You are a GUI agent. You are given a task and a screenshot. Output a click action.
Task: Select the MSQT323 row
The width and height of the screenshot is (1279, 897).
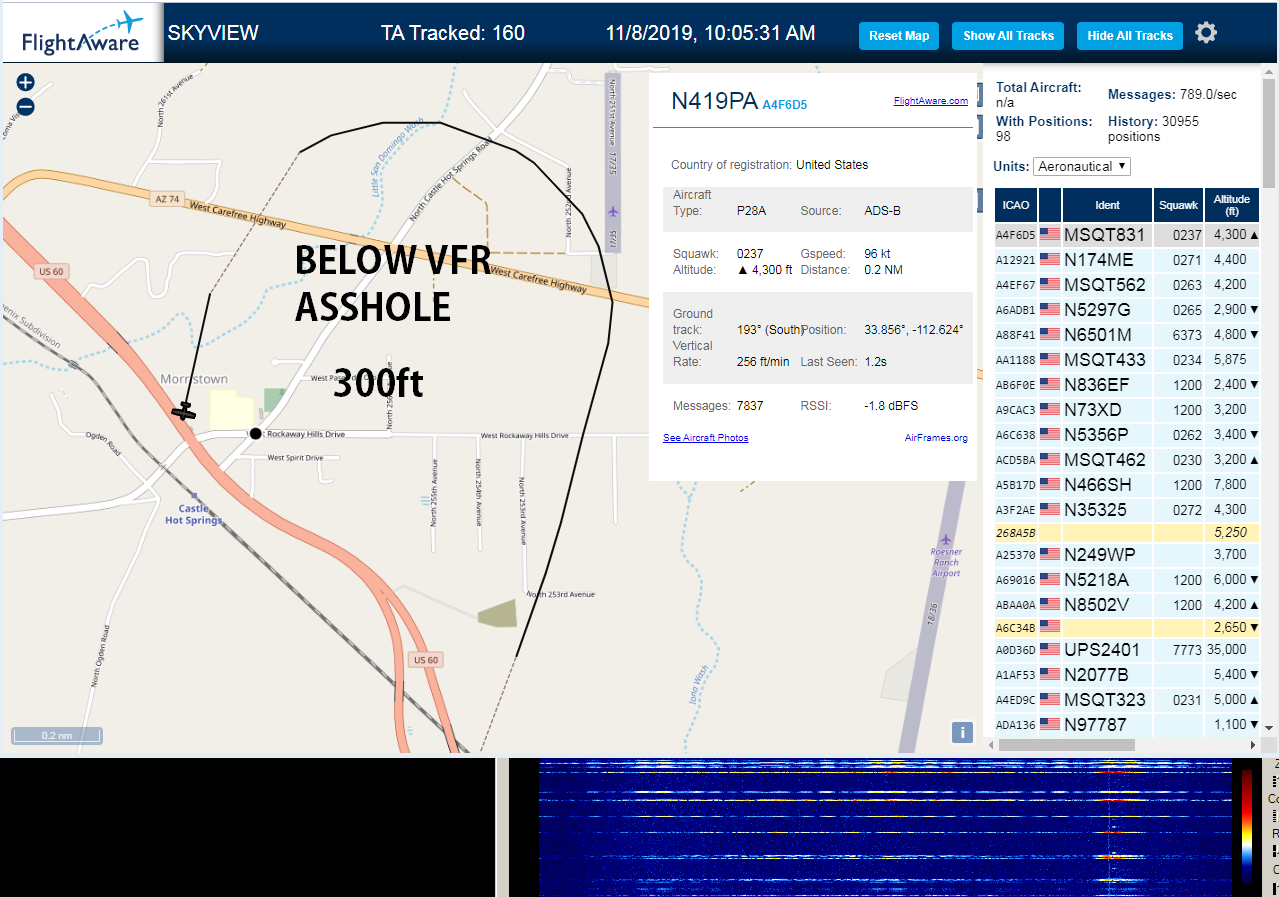tap(1127, 700)
